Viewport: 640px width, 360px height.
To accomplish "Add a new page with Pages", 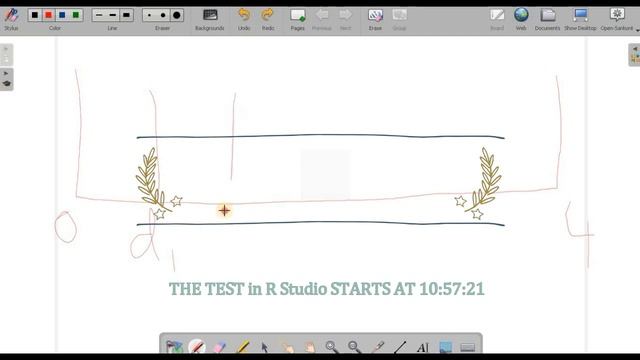I will (x=298, y=19).
